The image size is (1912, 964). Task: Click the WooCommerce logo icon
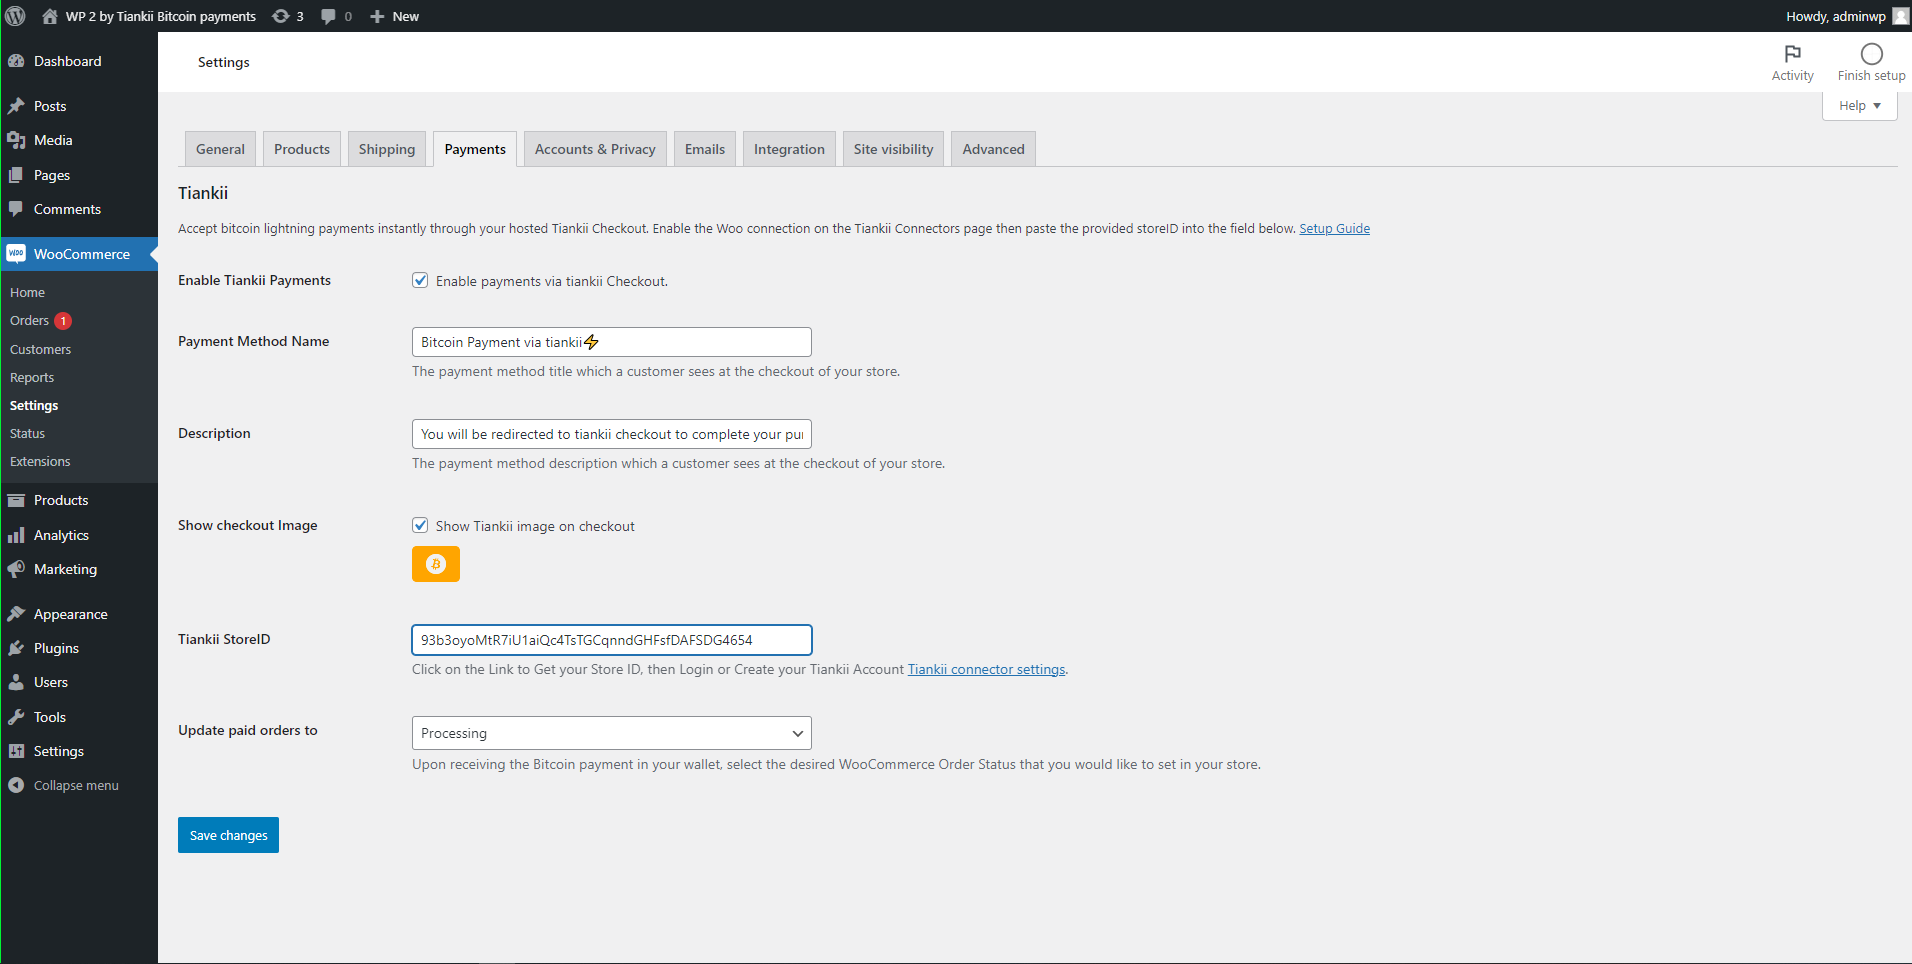pyautogui.click(x=16, y=254)
